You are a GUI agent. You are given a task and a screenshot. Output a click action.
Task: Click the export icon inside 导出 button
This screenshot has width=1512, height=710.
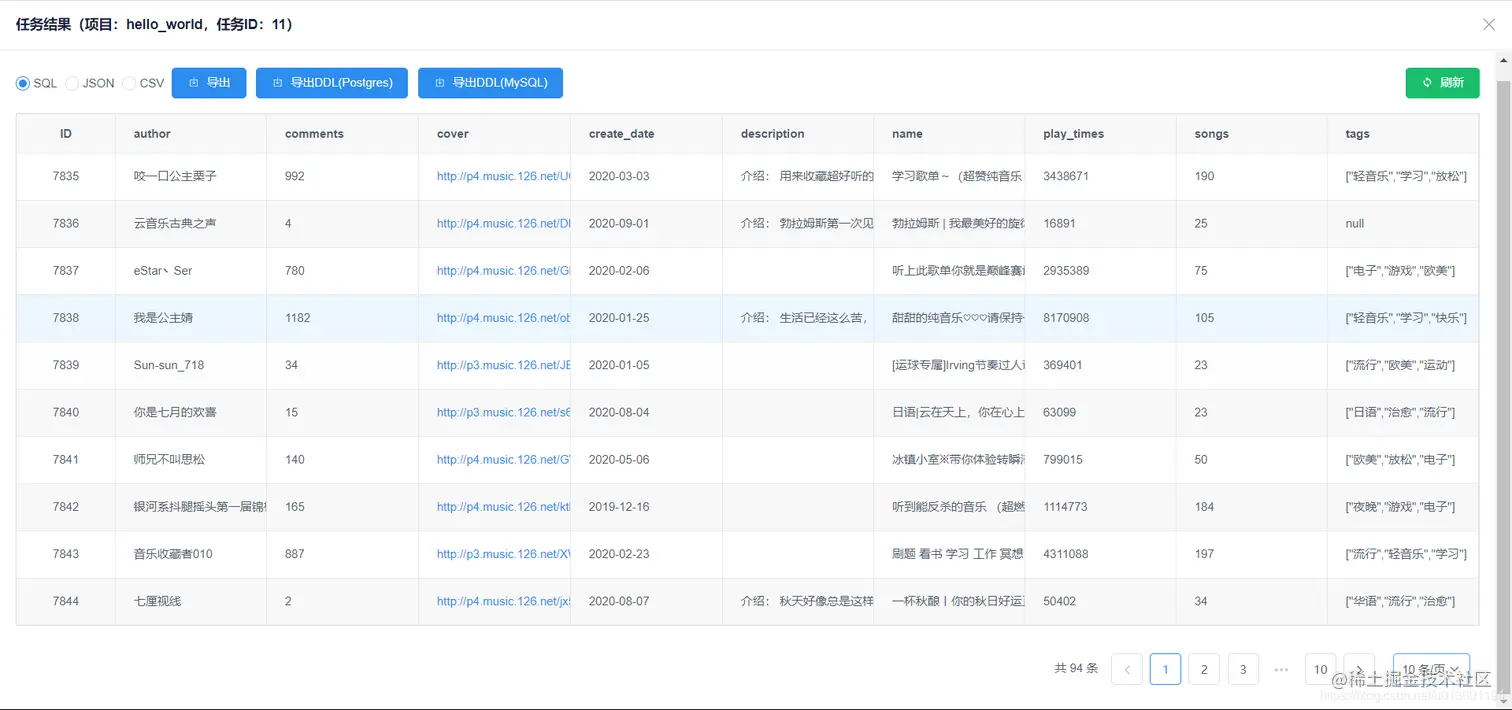click(194, 83)
